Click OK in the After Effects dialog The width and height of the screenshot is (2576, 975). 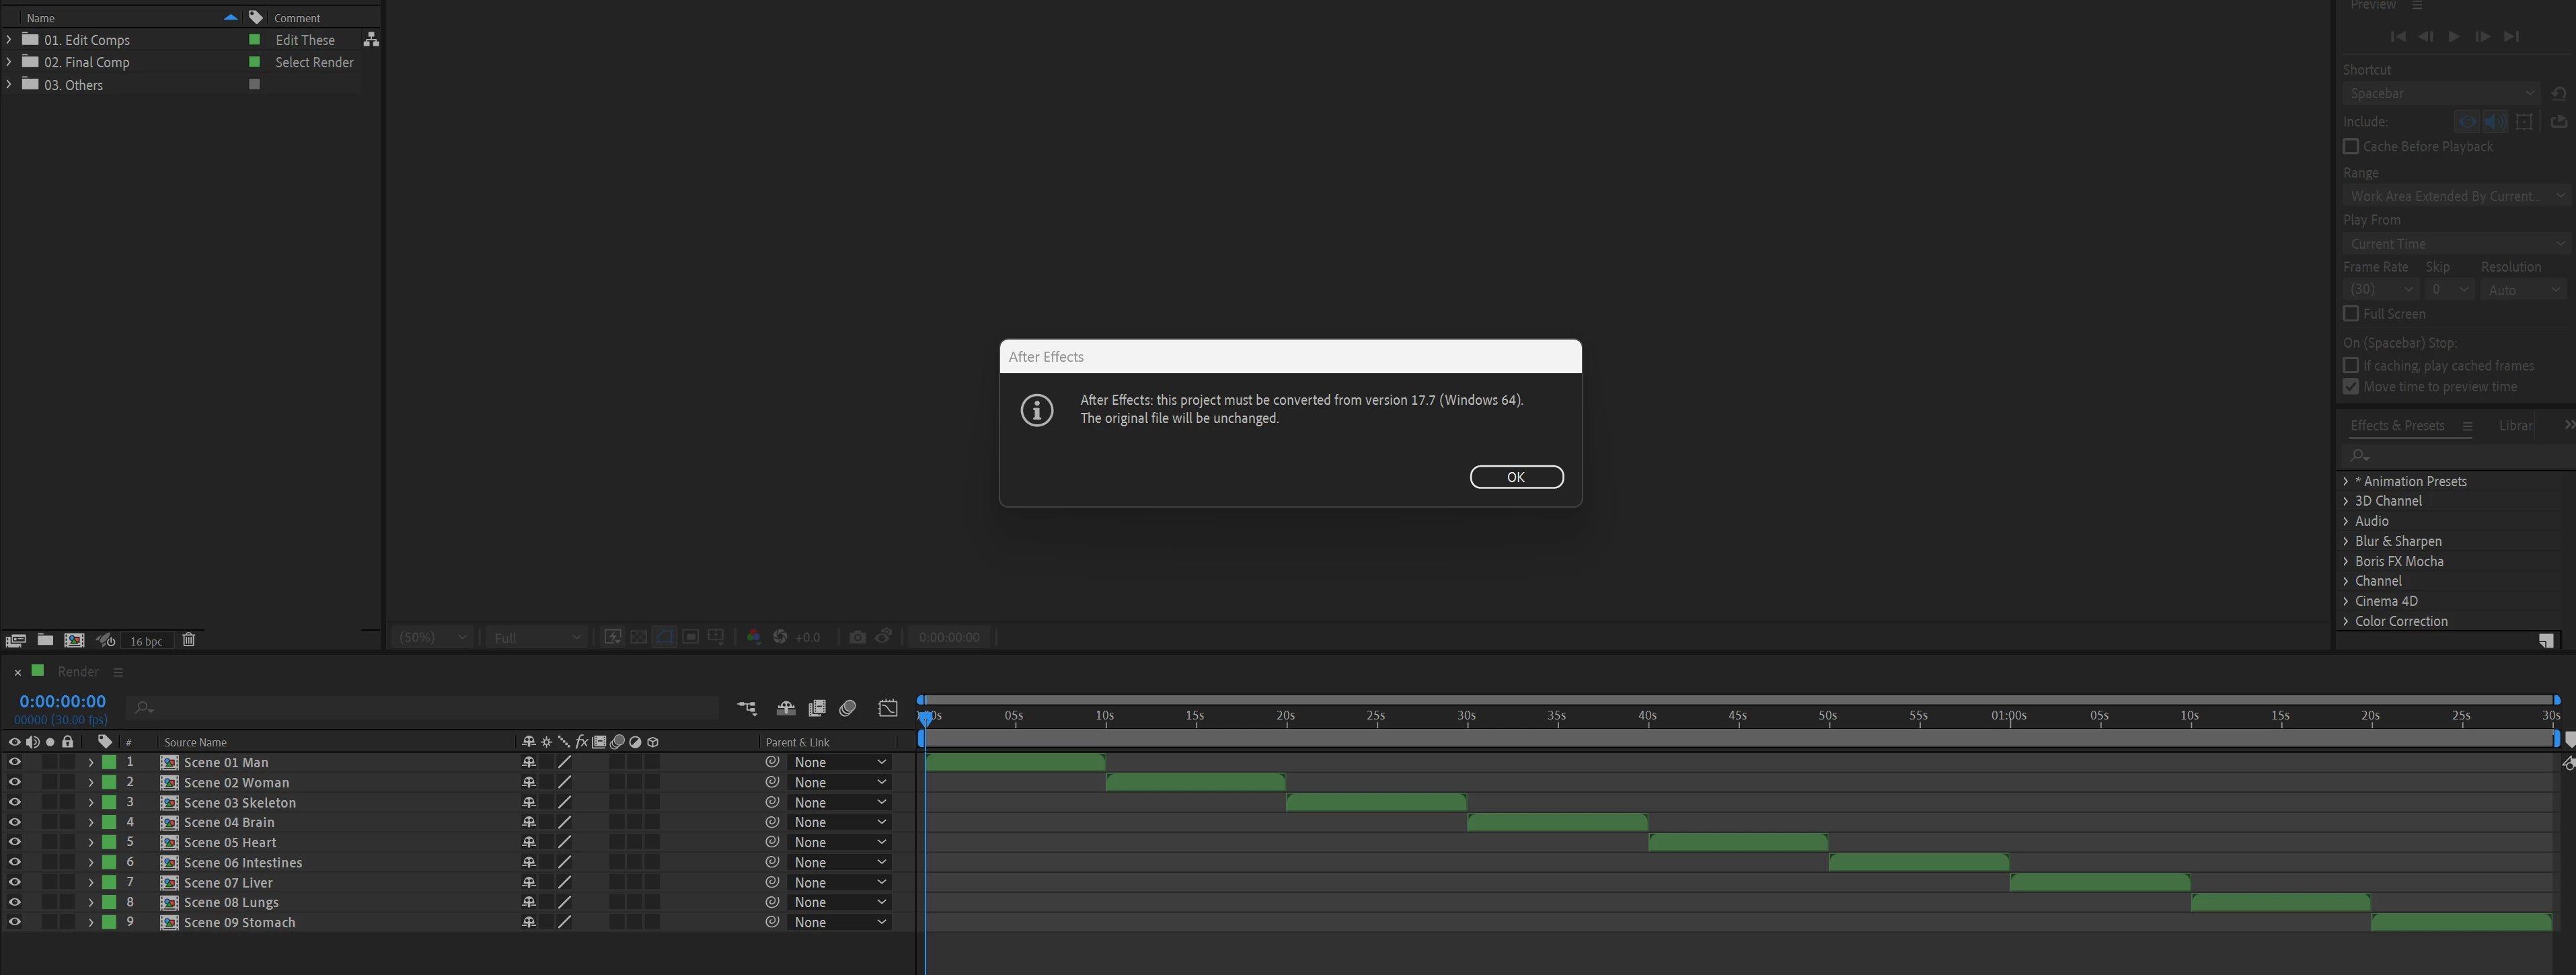tap(1516, 477)
